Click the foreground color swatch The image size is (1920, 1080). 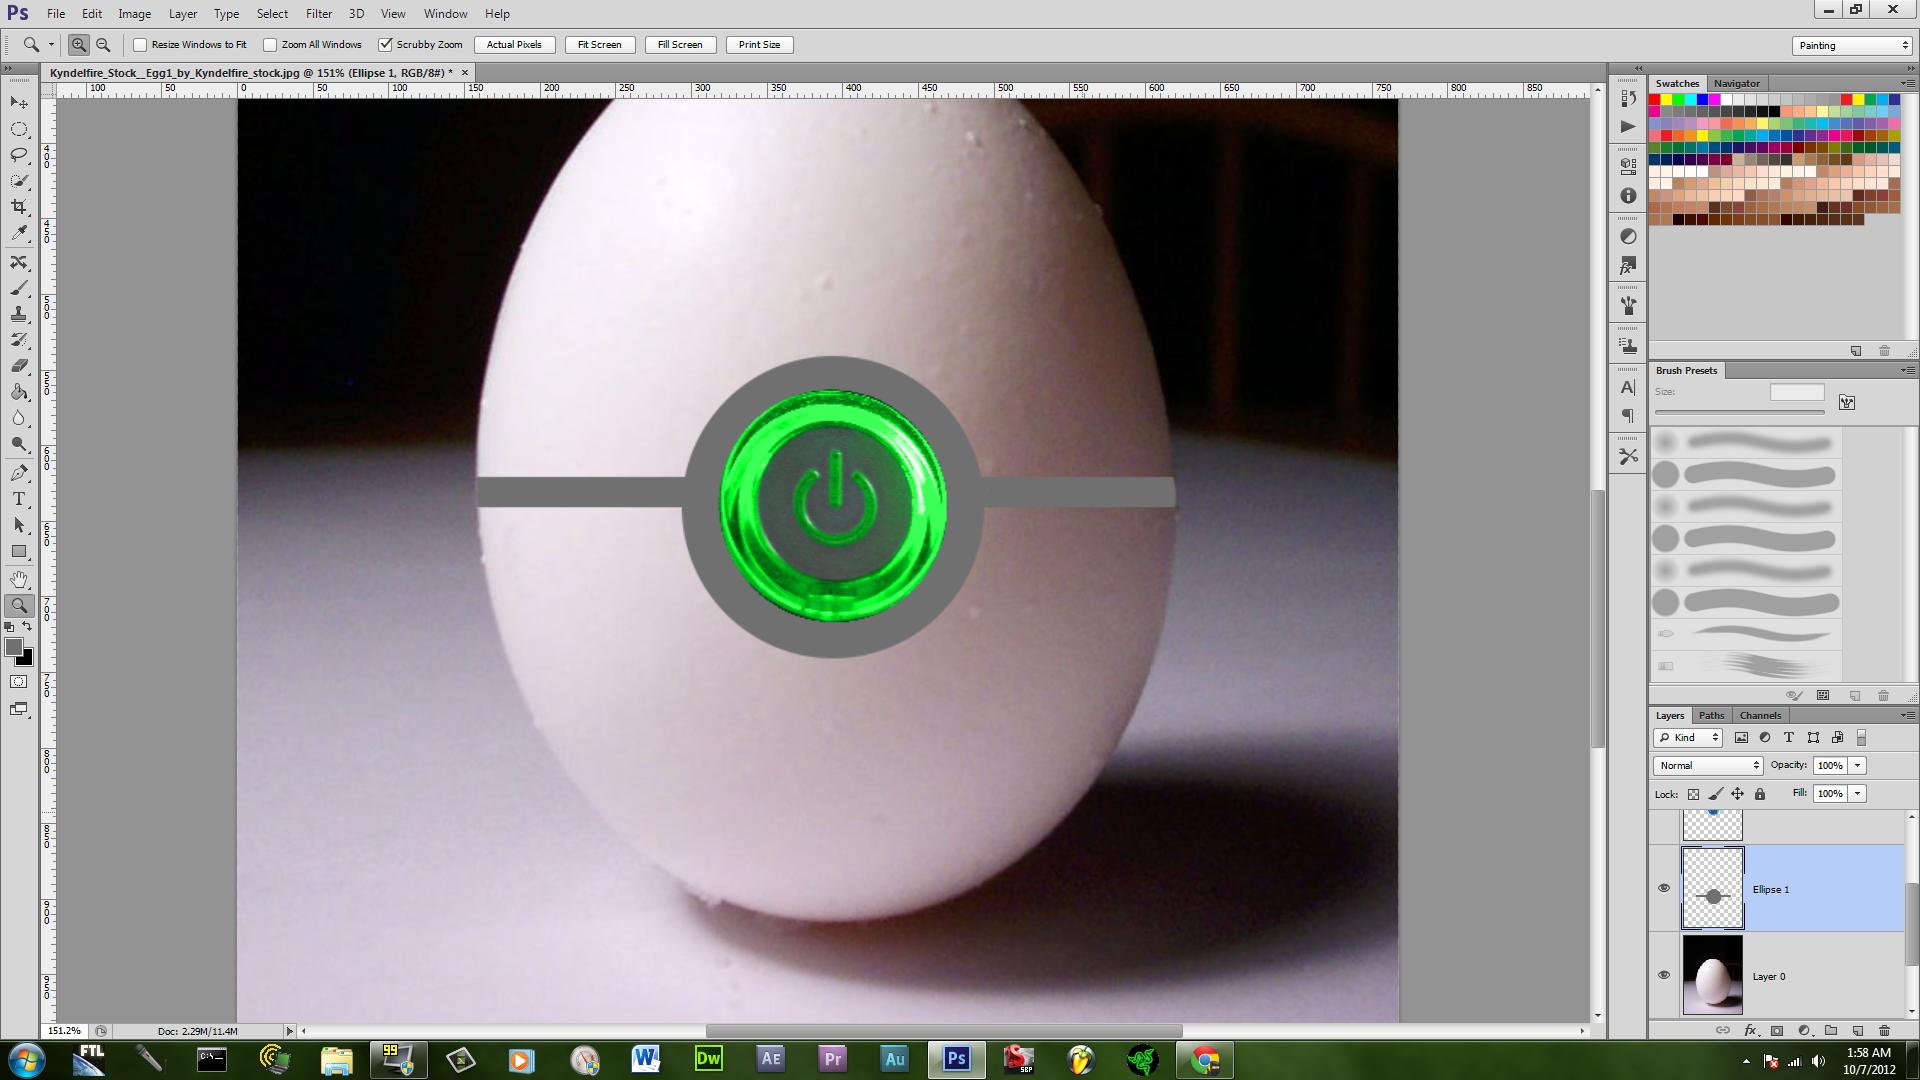(14, 648)
